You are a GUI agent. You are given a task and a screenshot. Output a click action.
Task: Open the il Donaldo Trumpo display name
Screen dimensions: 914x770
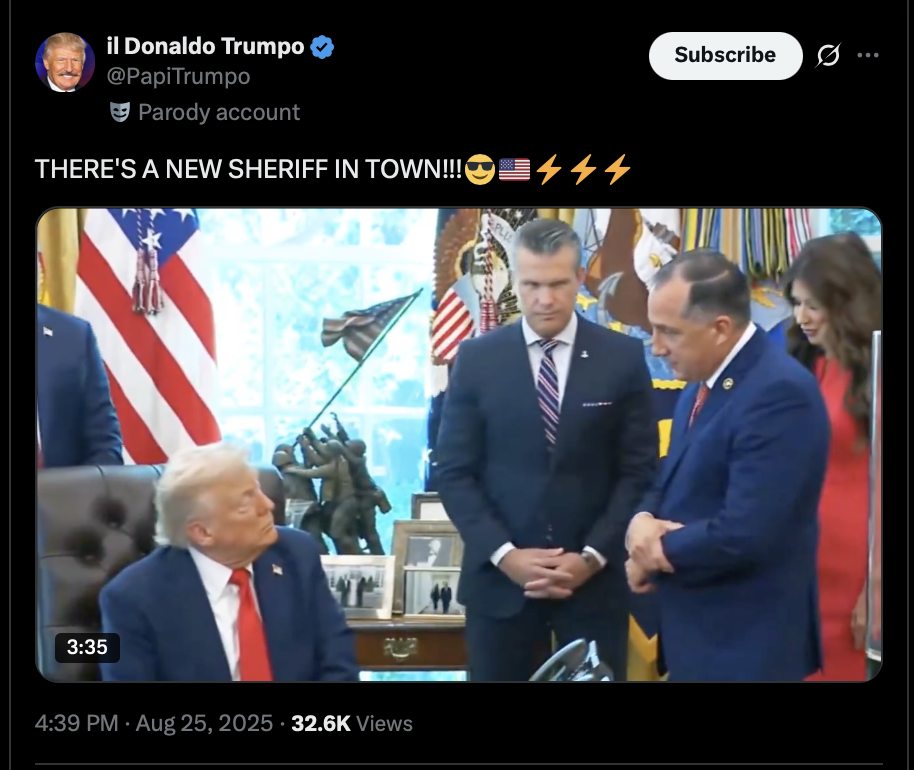click(x=205, y=47)
